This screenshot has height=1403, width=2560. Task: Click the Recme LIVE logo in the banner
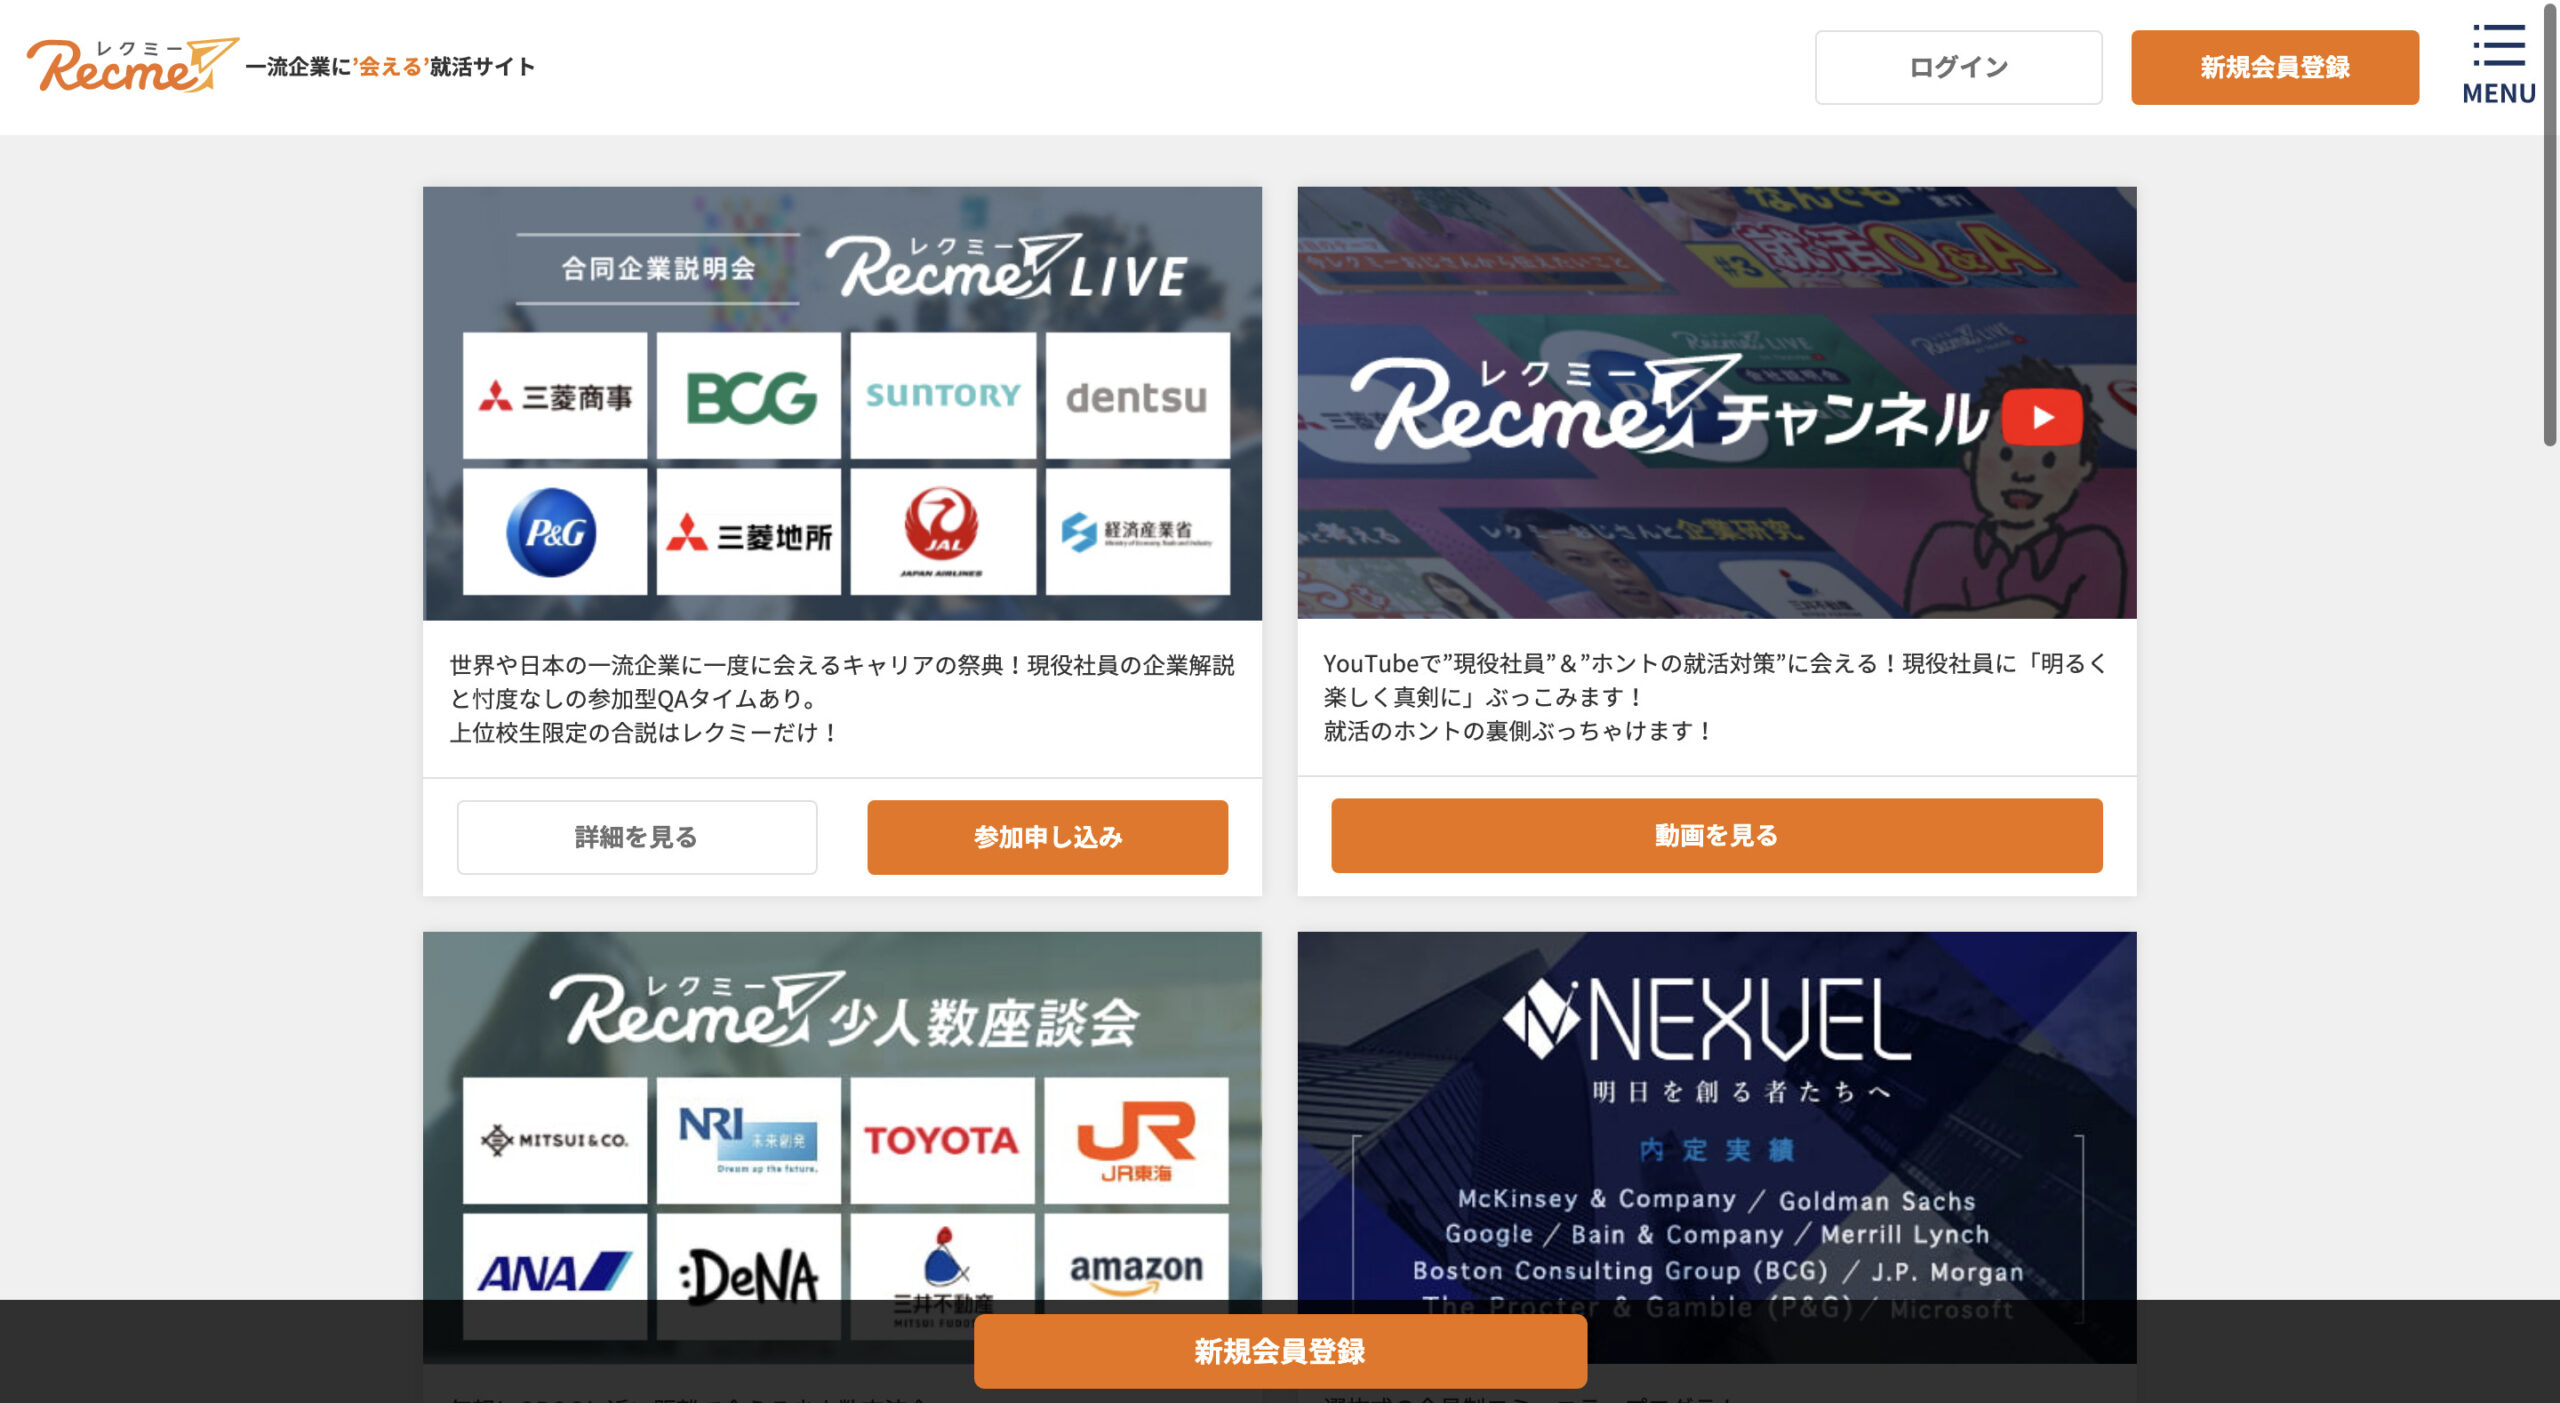[x=1008, y=268]
